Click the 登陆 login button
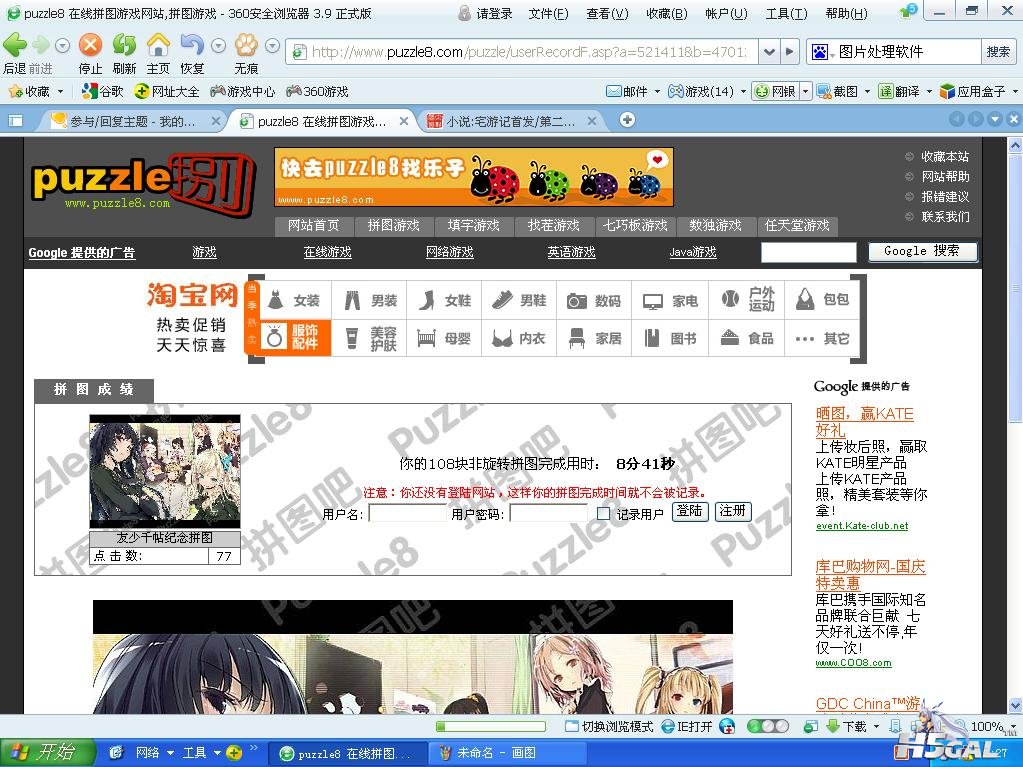 (x=690, y=511)
